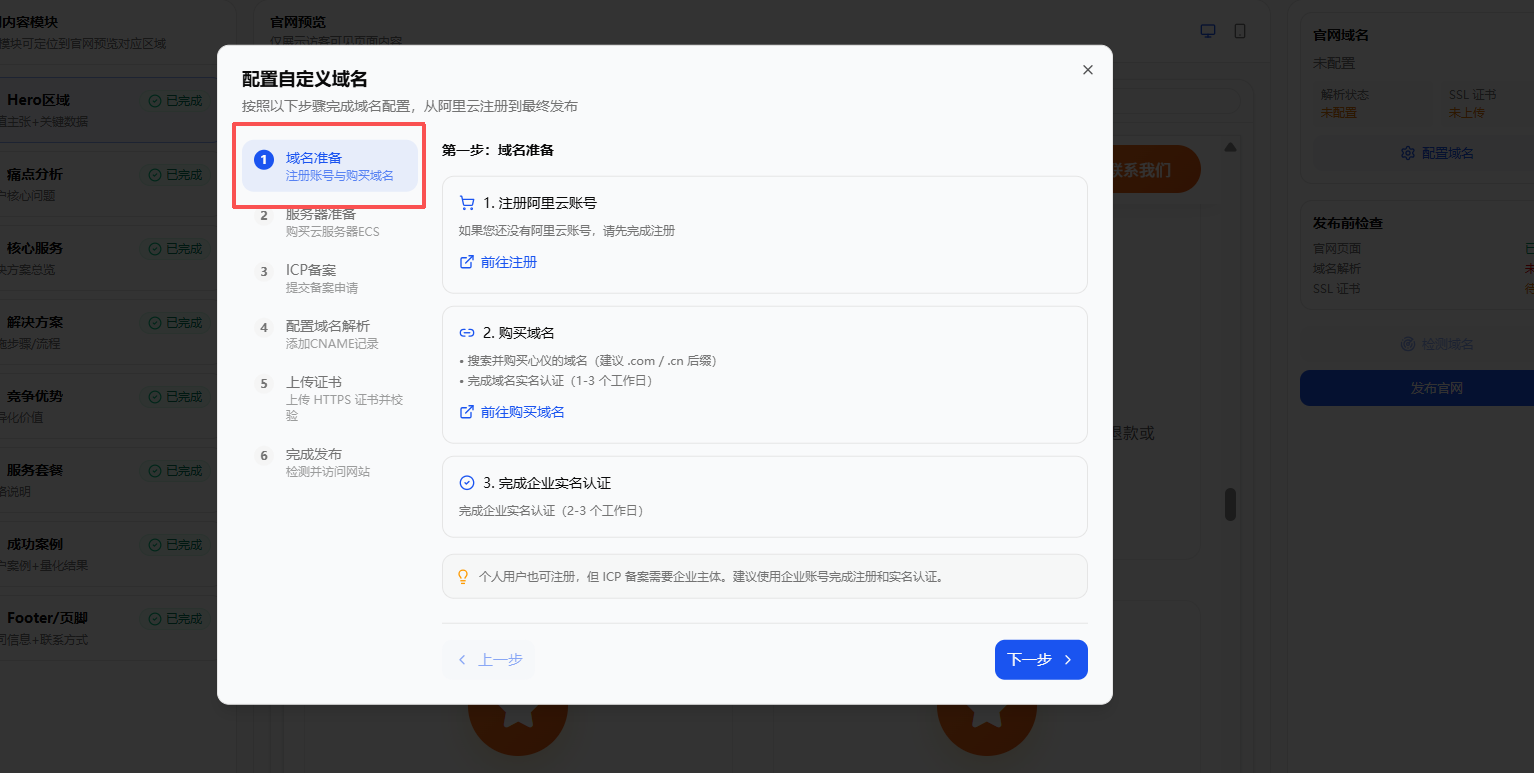Click the background preview scrollbar thumb
Viewport: 1534px width, 773px height.
click(1230, 504)
